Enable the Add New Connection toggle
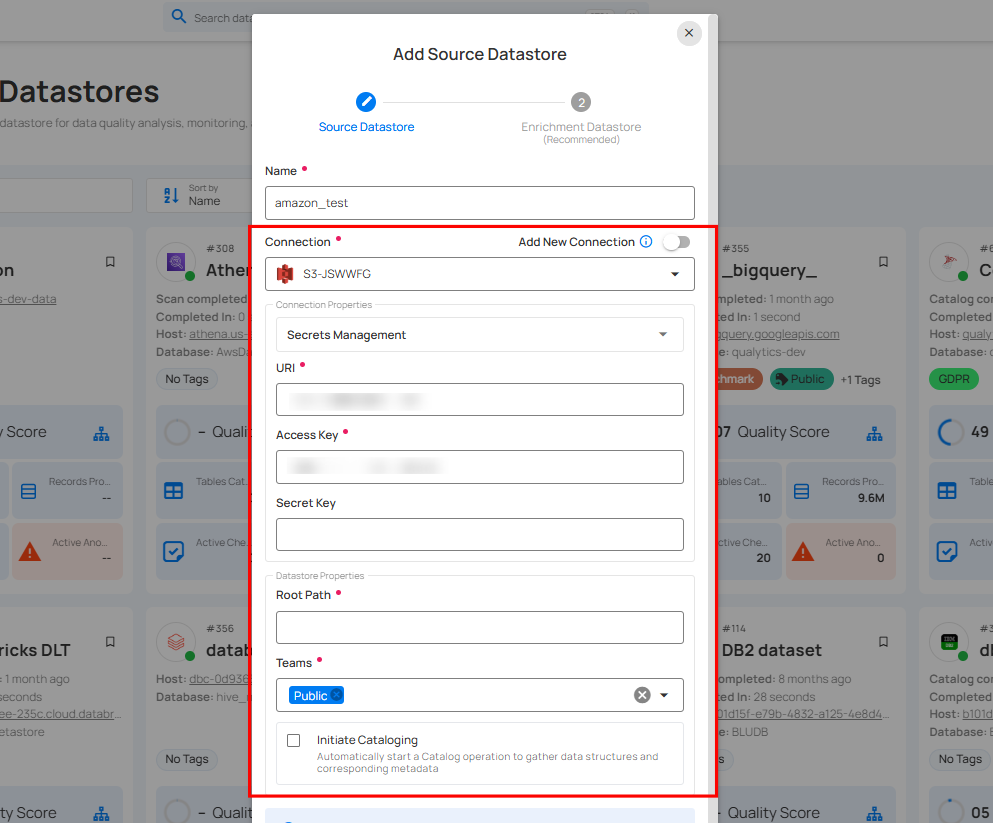Viewport: 993px width, 823px height. [x=675, y=241]
